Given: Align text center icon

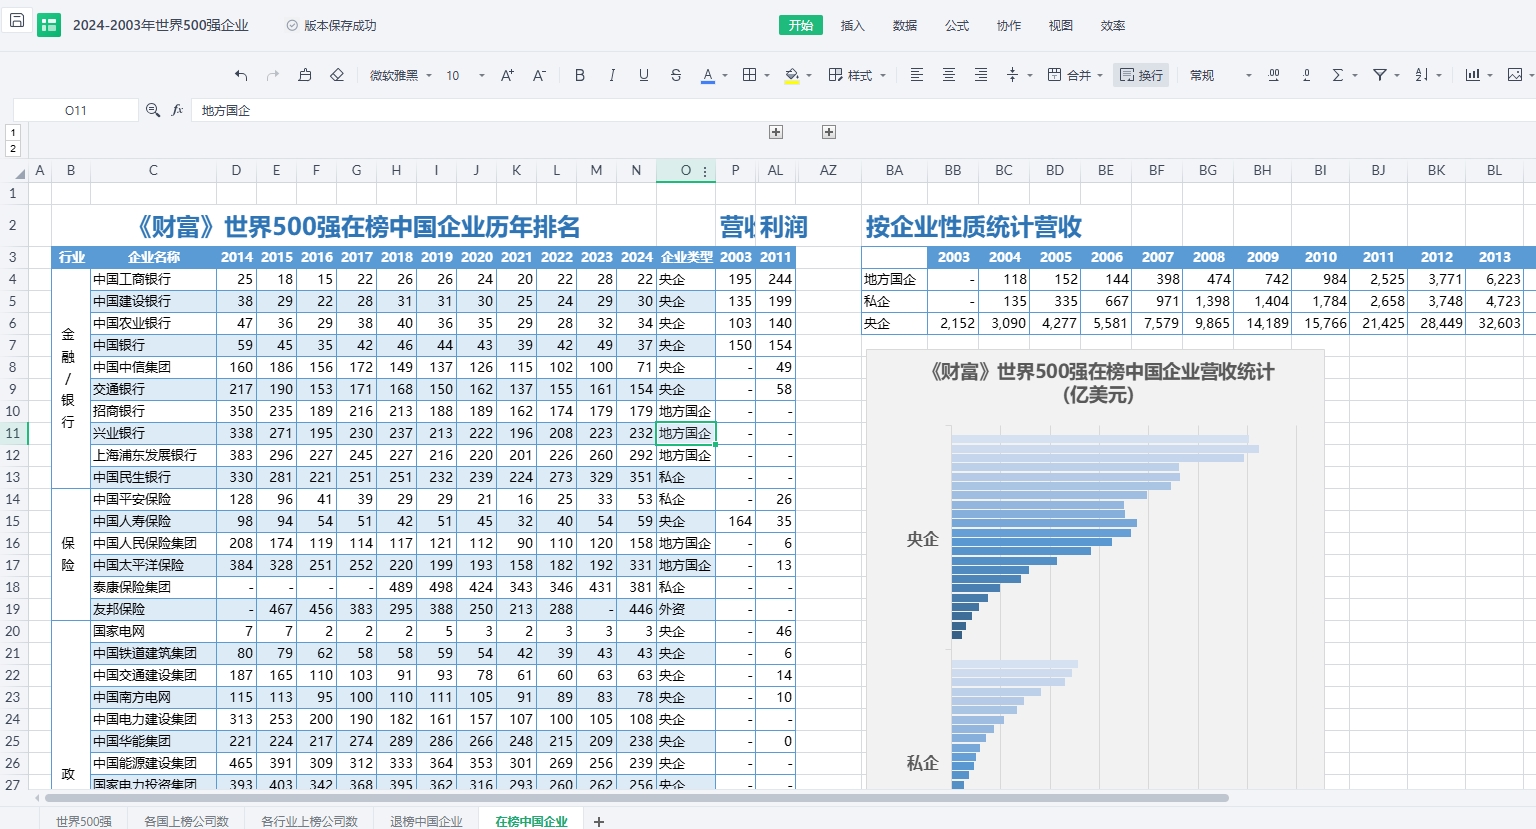Looking at the screenshot, I should (949, 75).
